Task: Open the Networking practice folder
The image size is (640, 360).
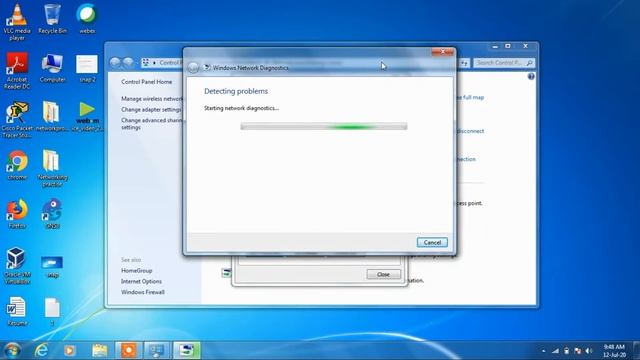Action: 52,168
